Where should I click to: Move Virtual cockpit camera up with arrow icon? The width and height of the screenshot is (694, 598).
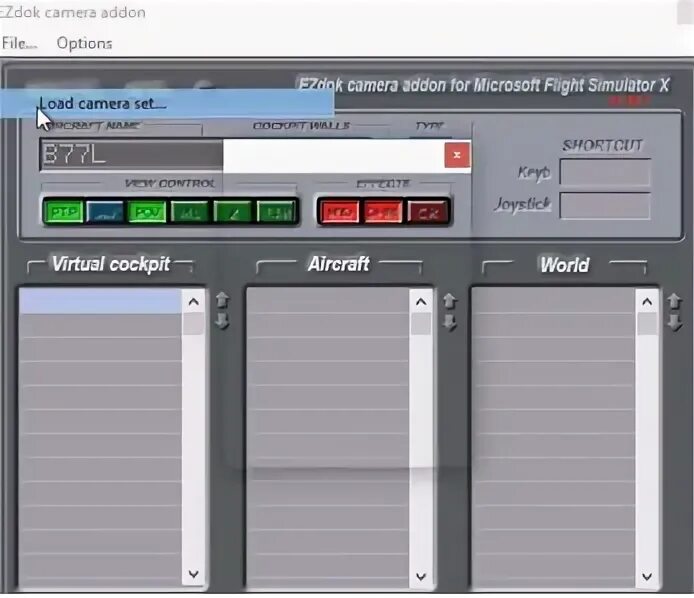click(222, 300)
